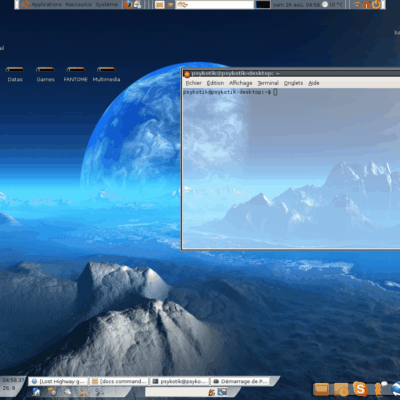Click the crossed-tools settings icon in the bottom panel
Viewport: 400px width, 400px height.
pos(99,392)
